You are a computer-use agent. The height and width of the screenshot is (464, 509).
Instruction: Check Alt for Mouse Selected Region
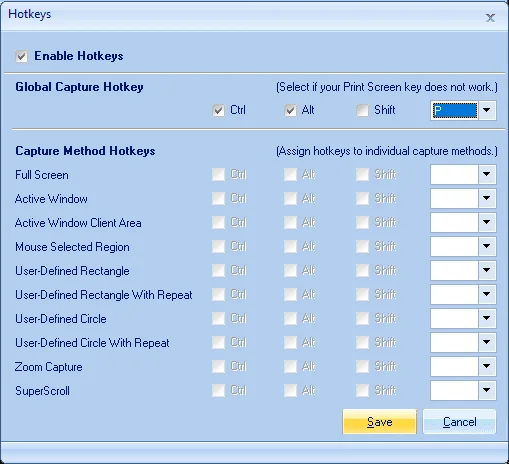(x=290, y=246)
